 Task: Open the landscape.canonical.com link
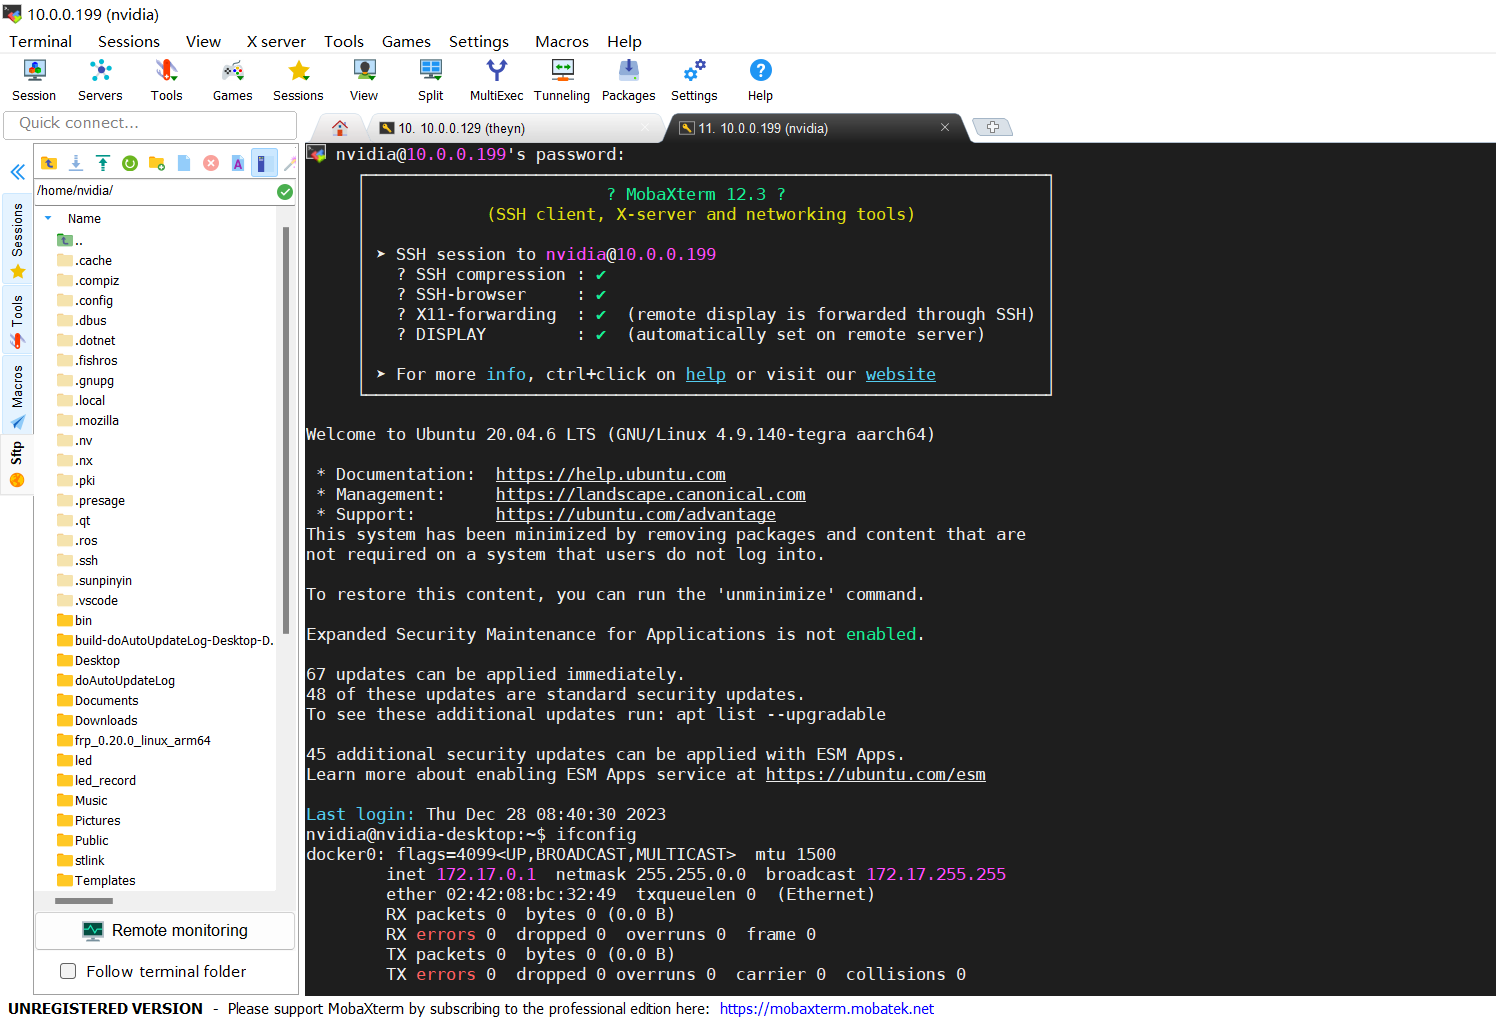click(x=651, y=494)
